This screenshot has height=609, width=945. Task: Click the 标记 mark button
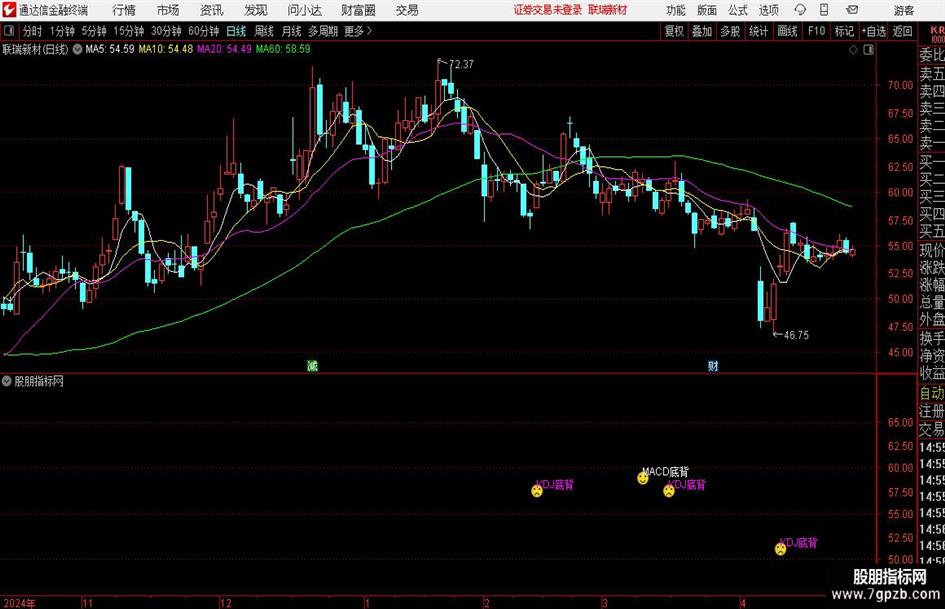pos(844,31)
